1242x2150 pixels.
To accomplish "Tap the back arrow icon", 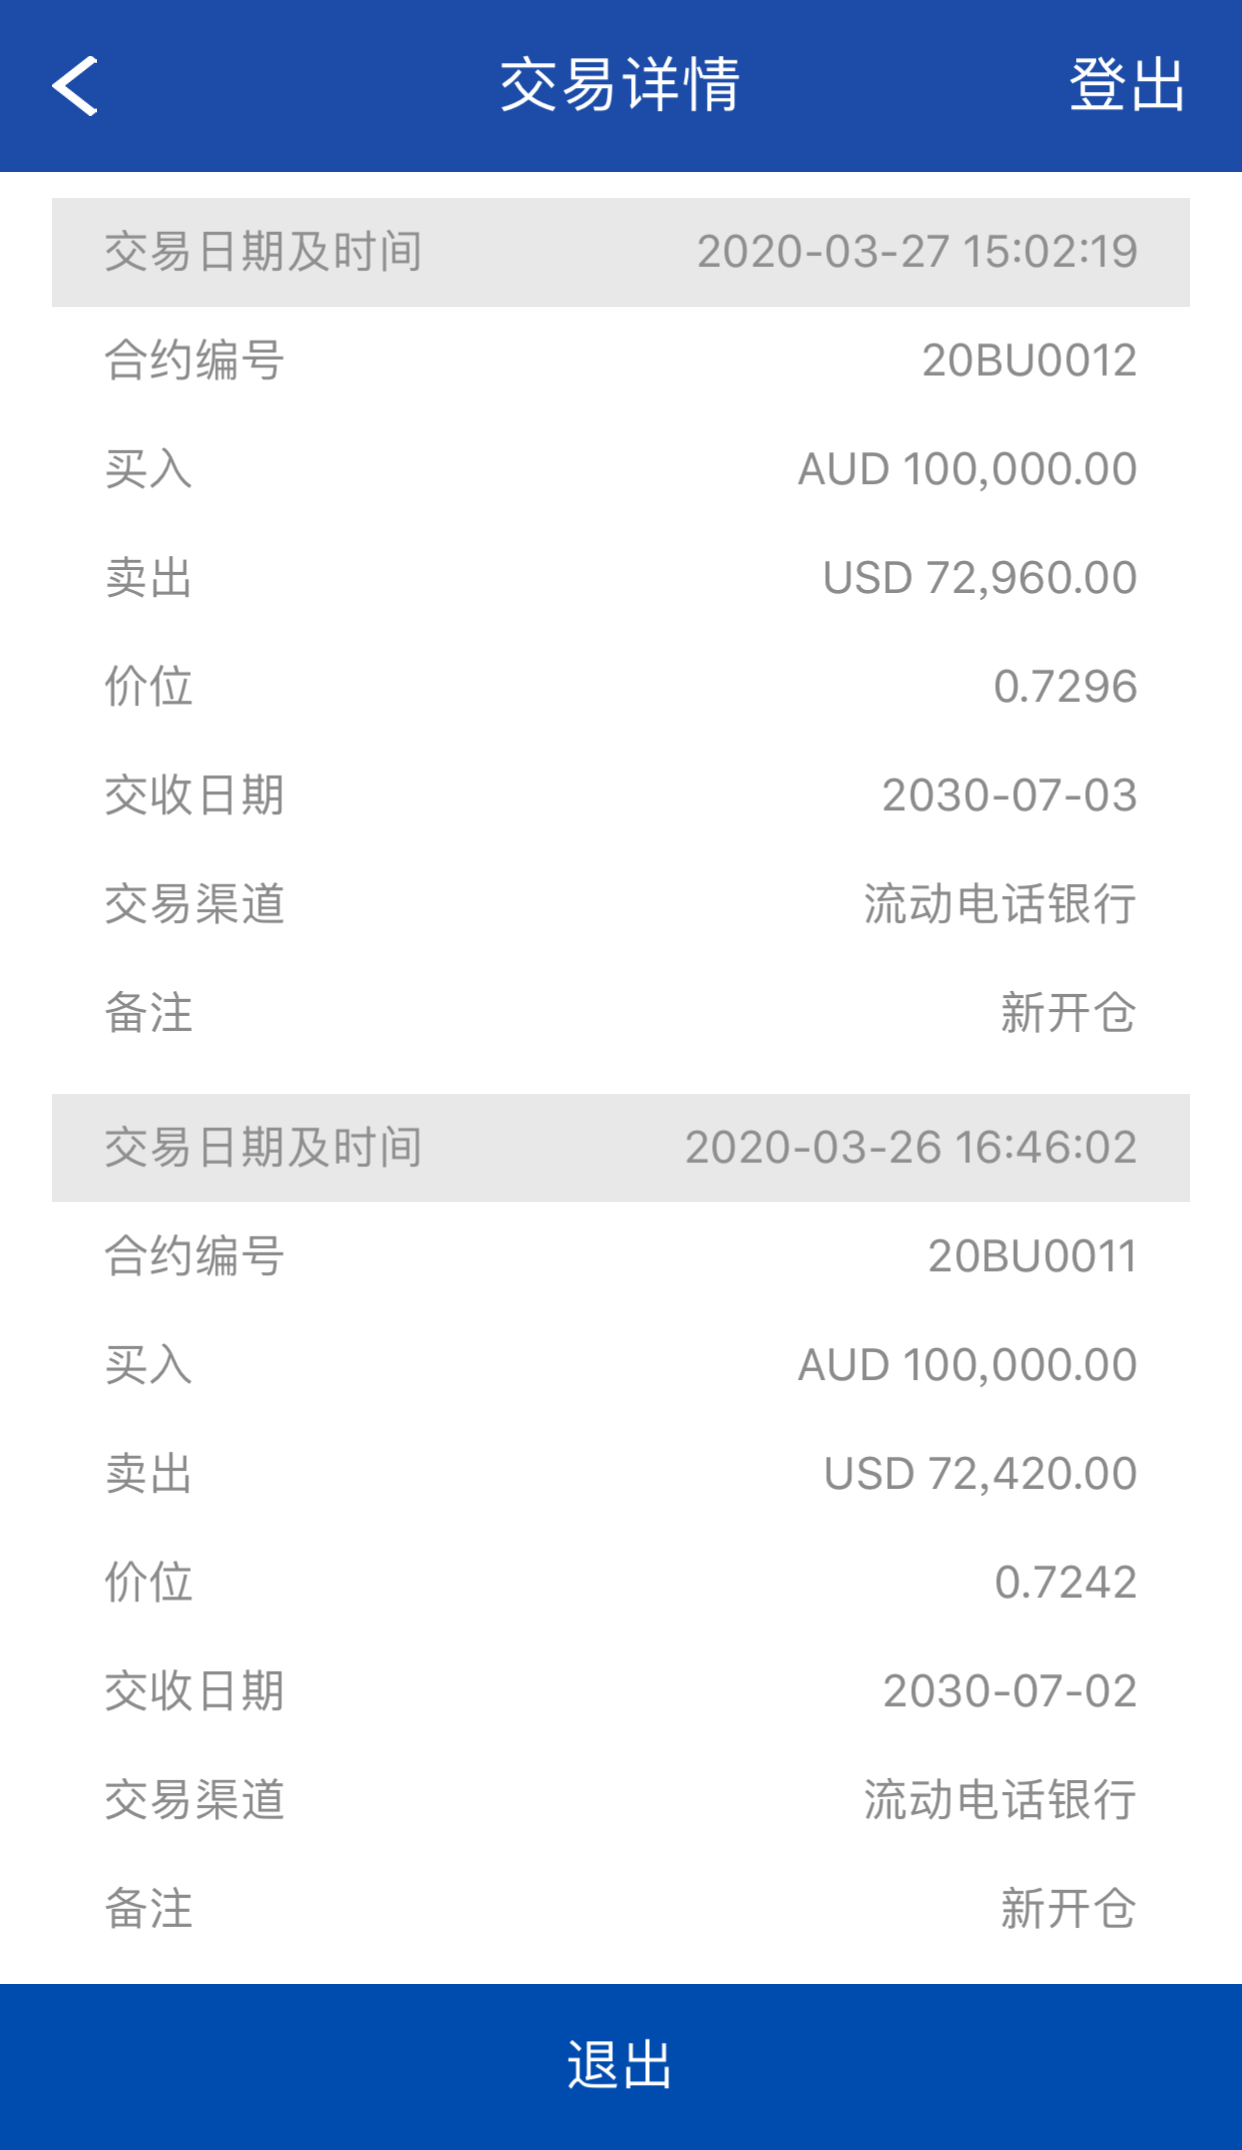I will click(75, 86).
